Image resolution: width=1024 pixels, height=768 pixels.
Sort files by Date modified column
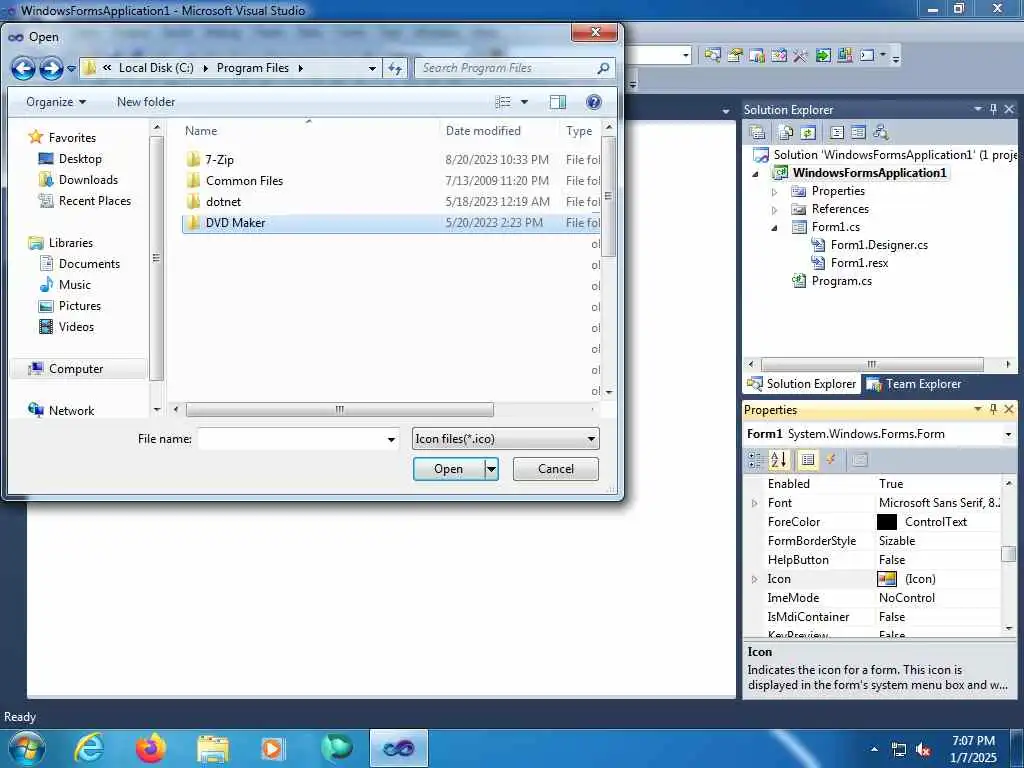pyautogui.click(x=483, y=131)
